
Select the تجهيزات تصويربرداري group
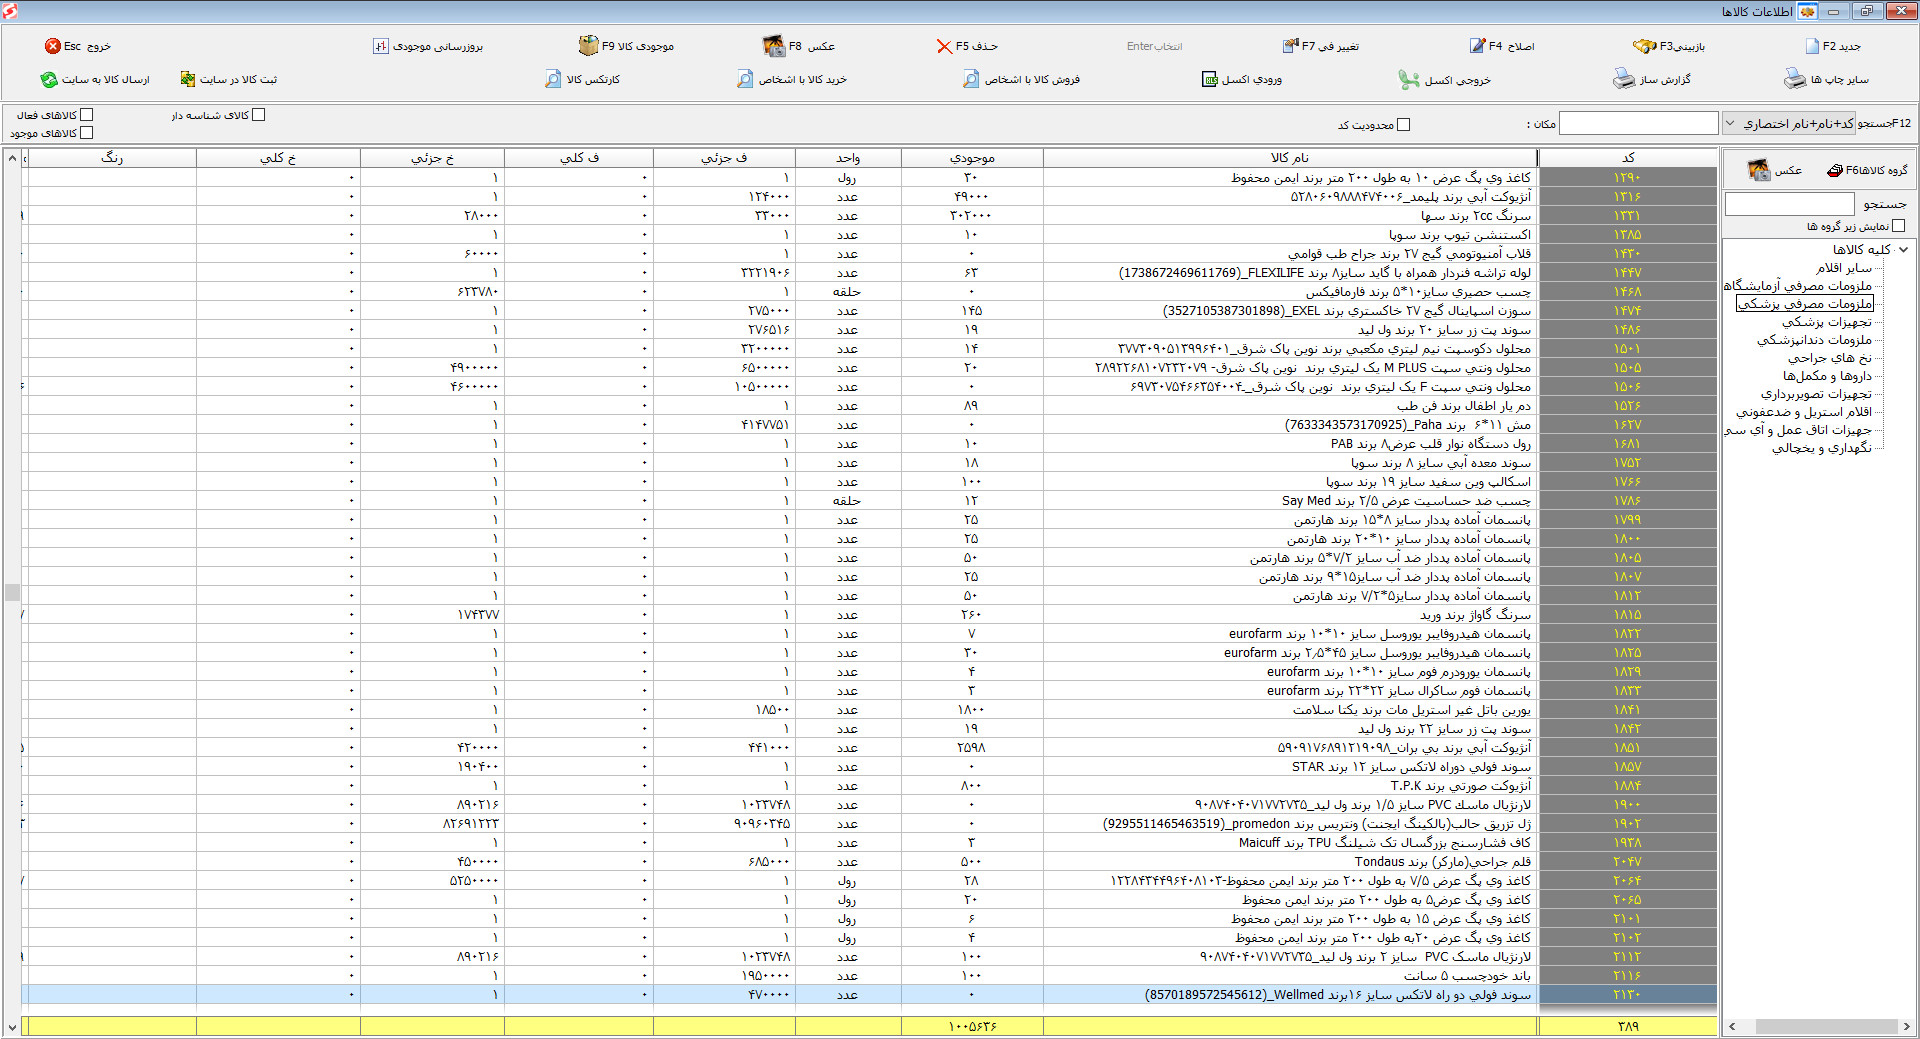(x=1816, y=394)
